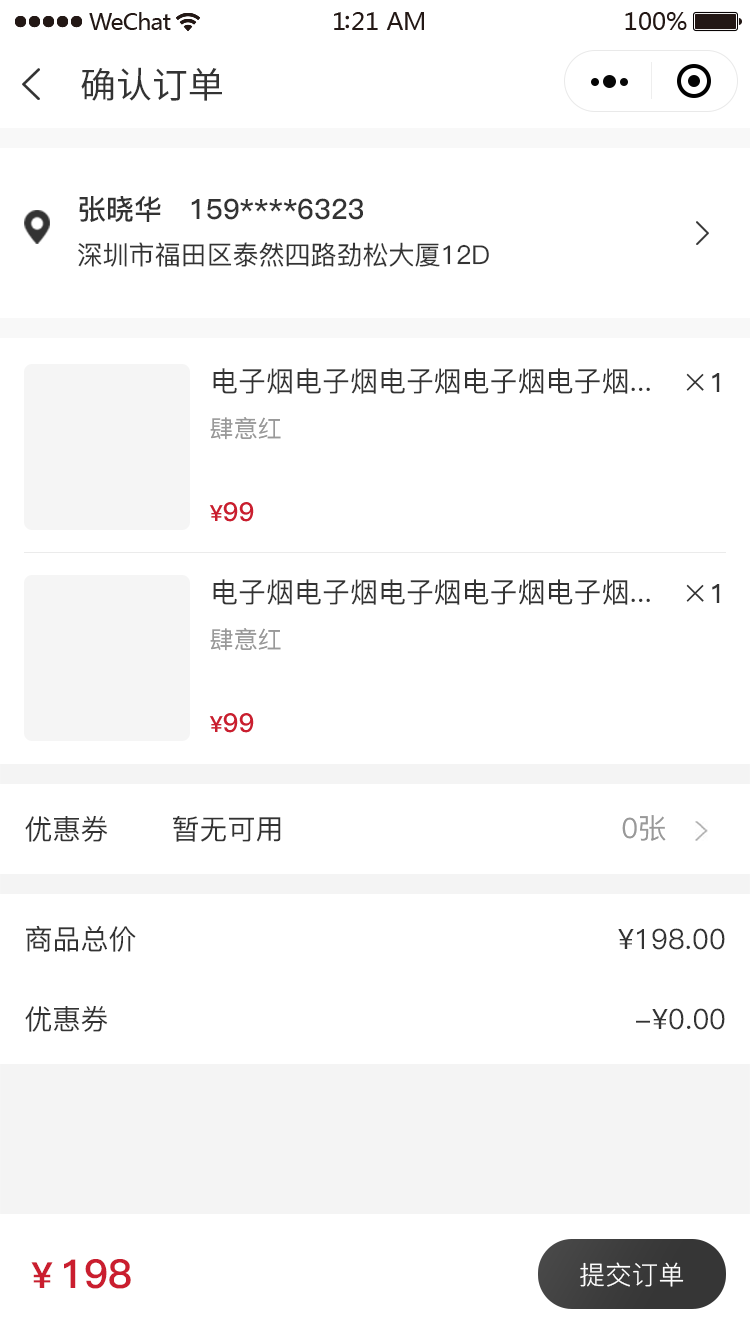The height and width of the screenshot is (1334, 750).
Task: Close mini program via target circle icon
Action: point(693,81)
